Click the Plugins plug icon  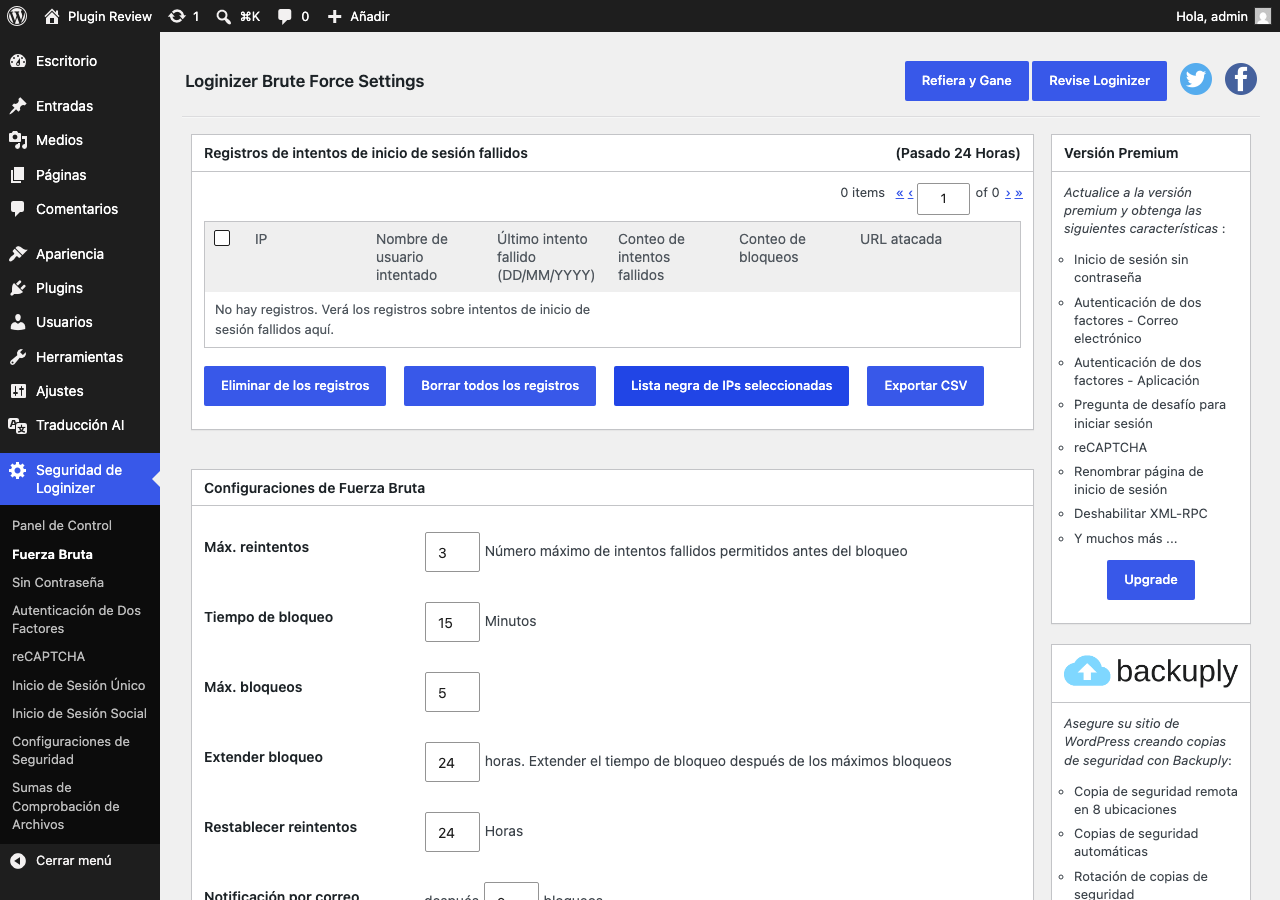pyautogui.click(x=18, y=288)
